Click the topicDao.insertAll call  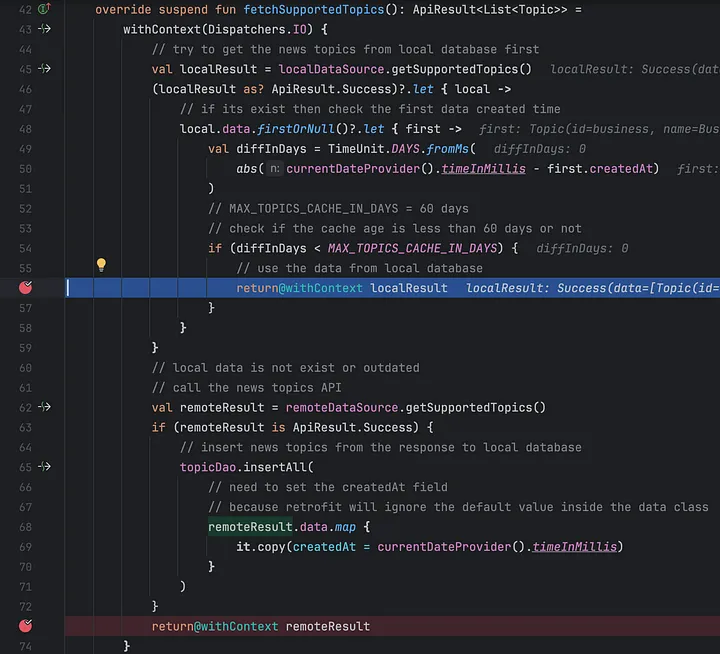pyautogui.click(x=246, y=467)
